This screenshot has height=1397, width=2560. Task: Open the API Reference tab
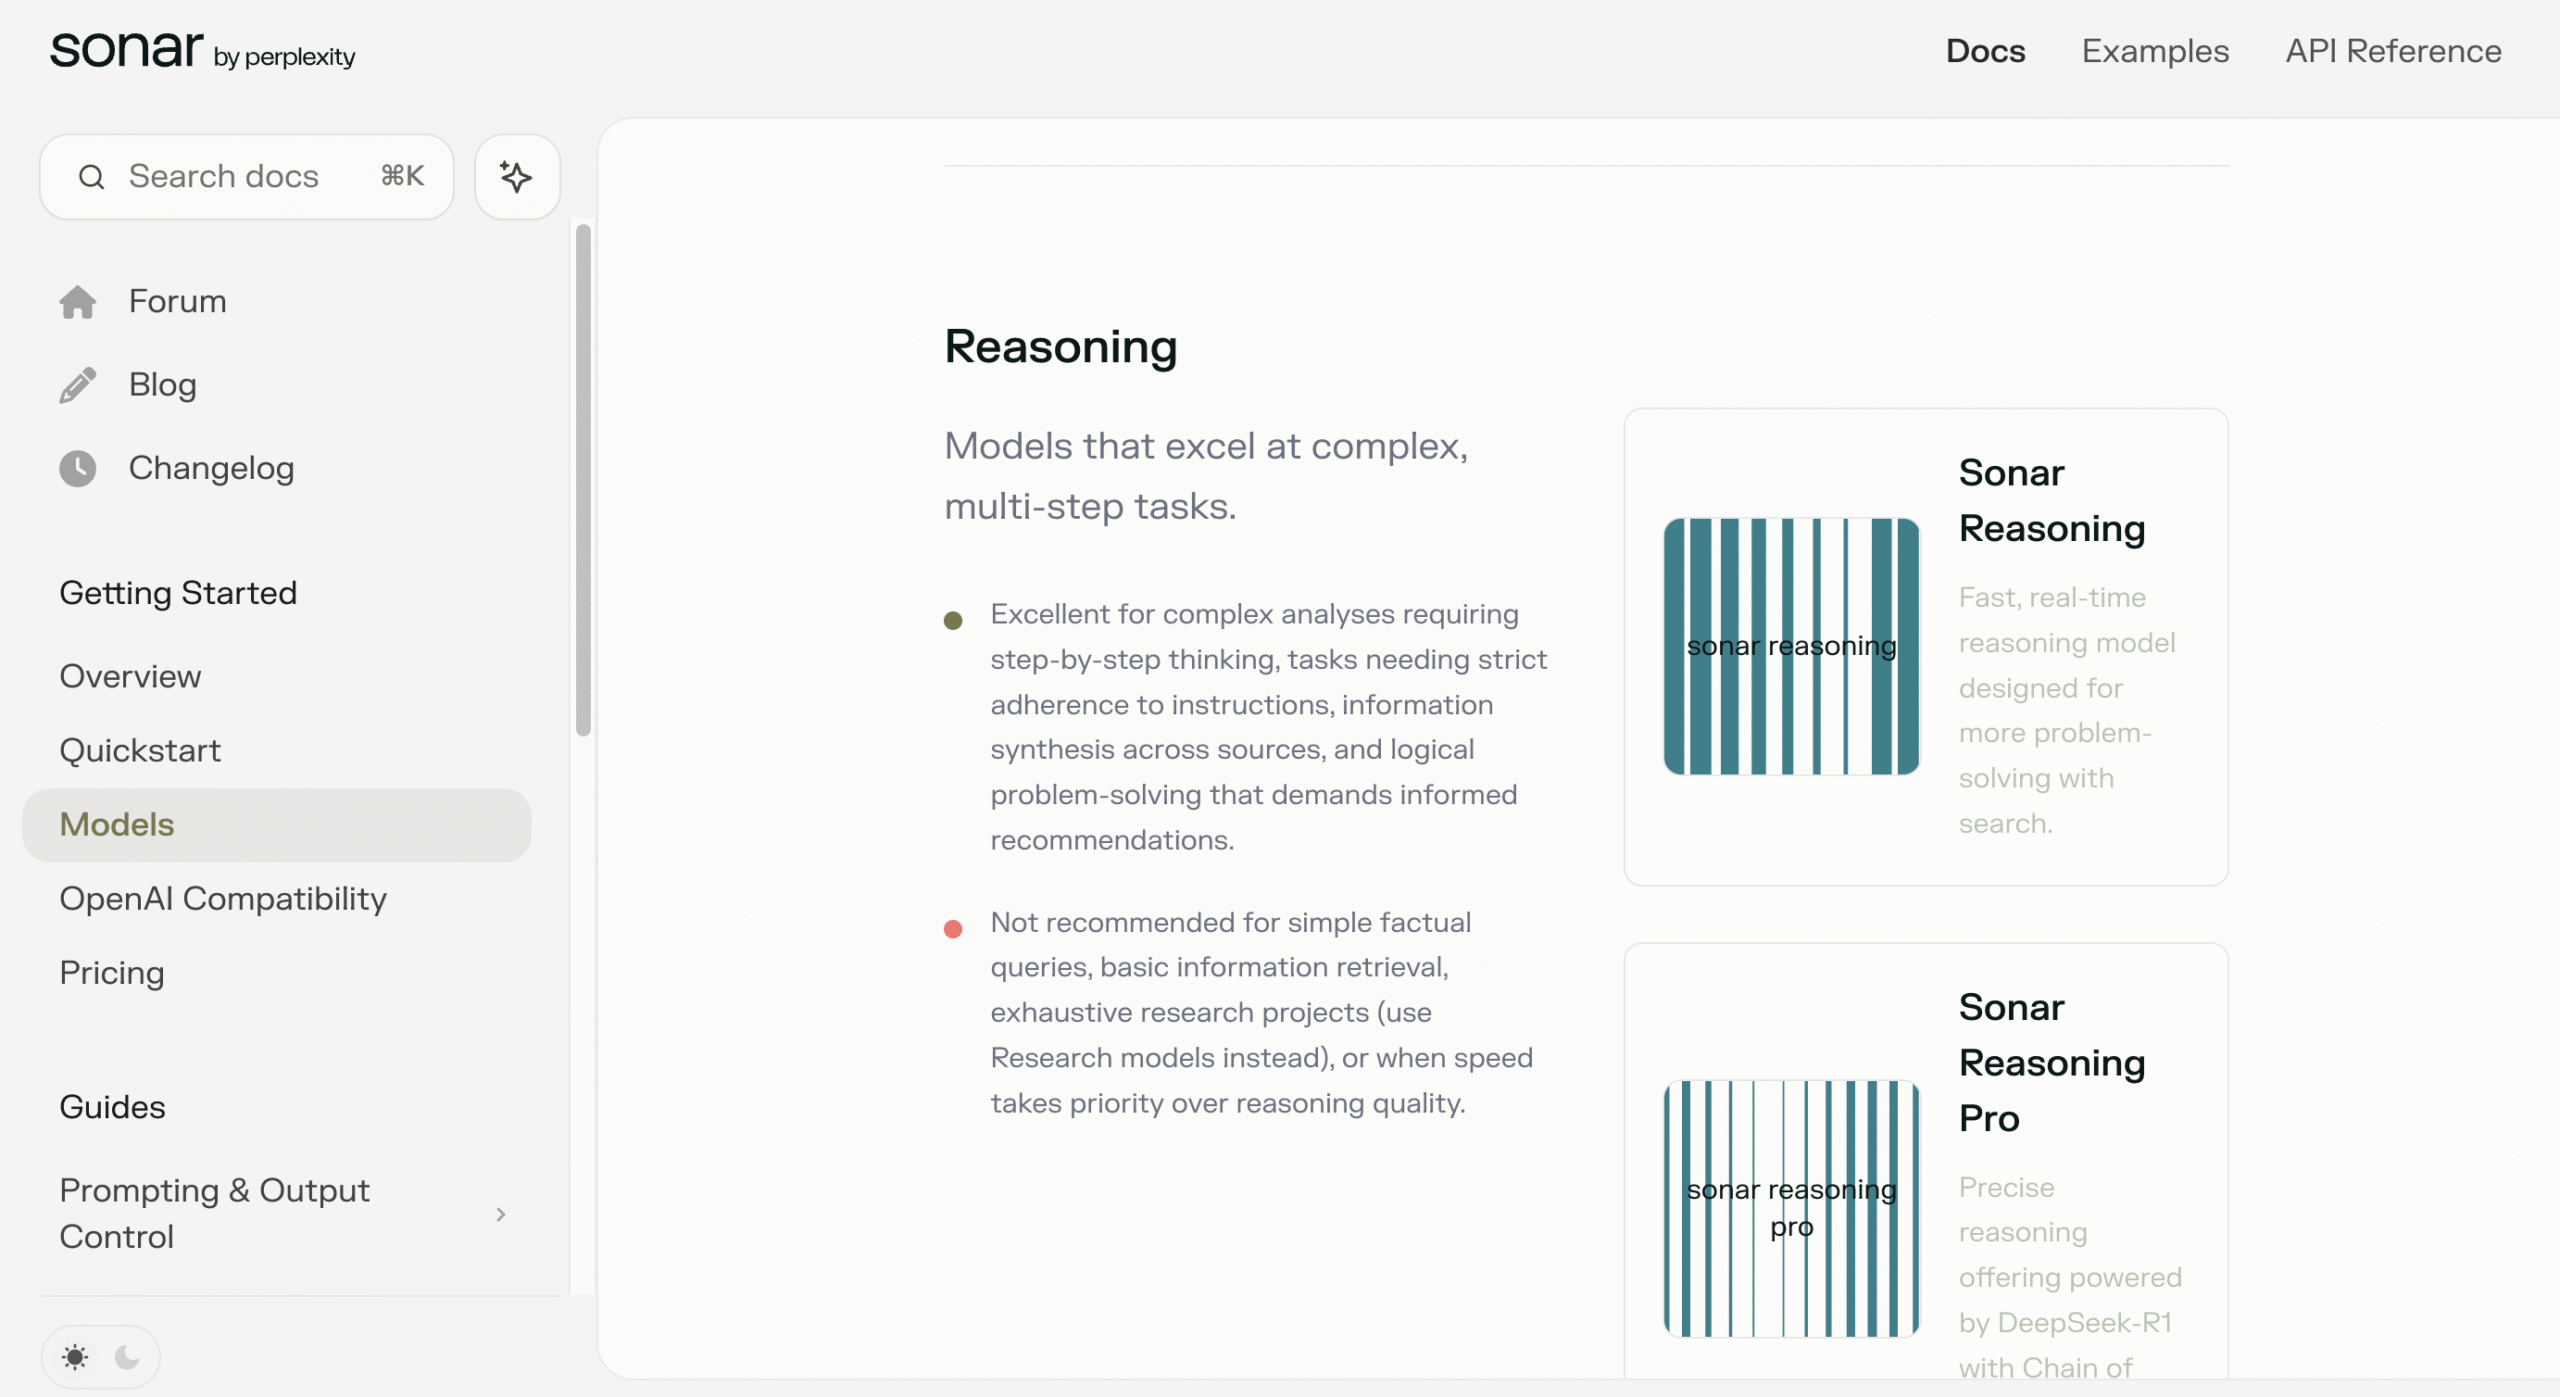pyautogui.click(x=2393, y=51)
